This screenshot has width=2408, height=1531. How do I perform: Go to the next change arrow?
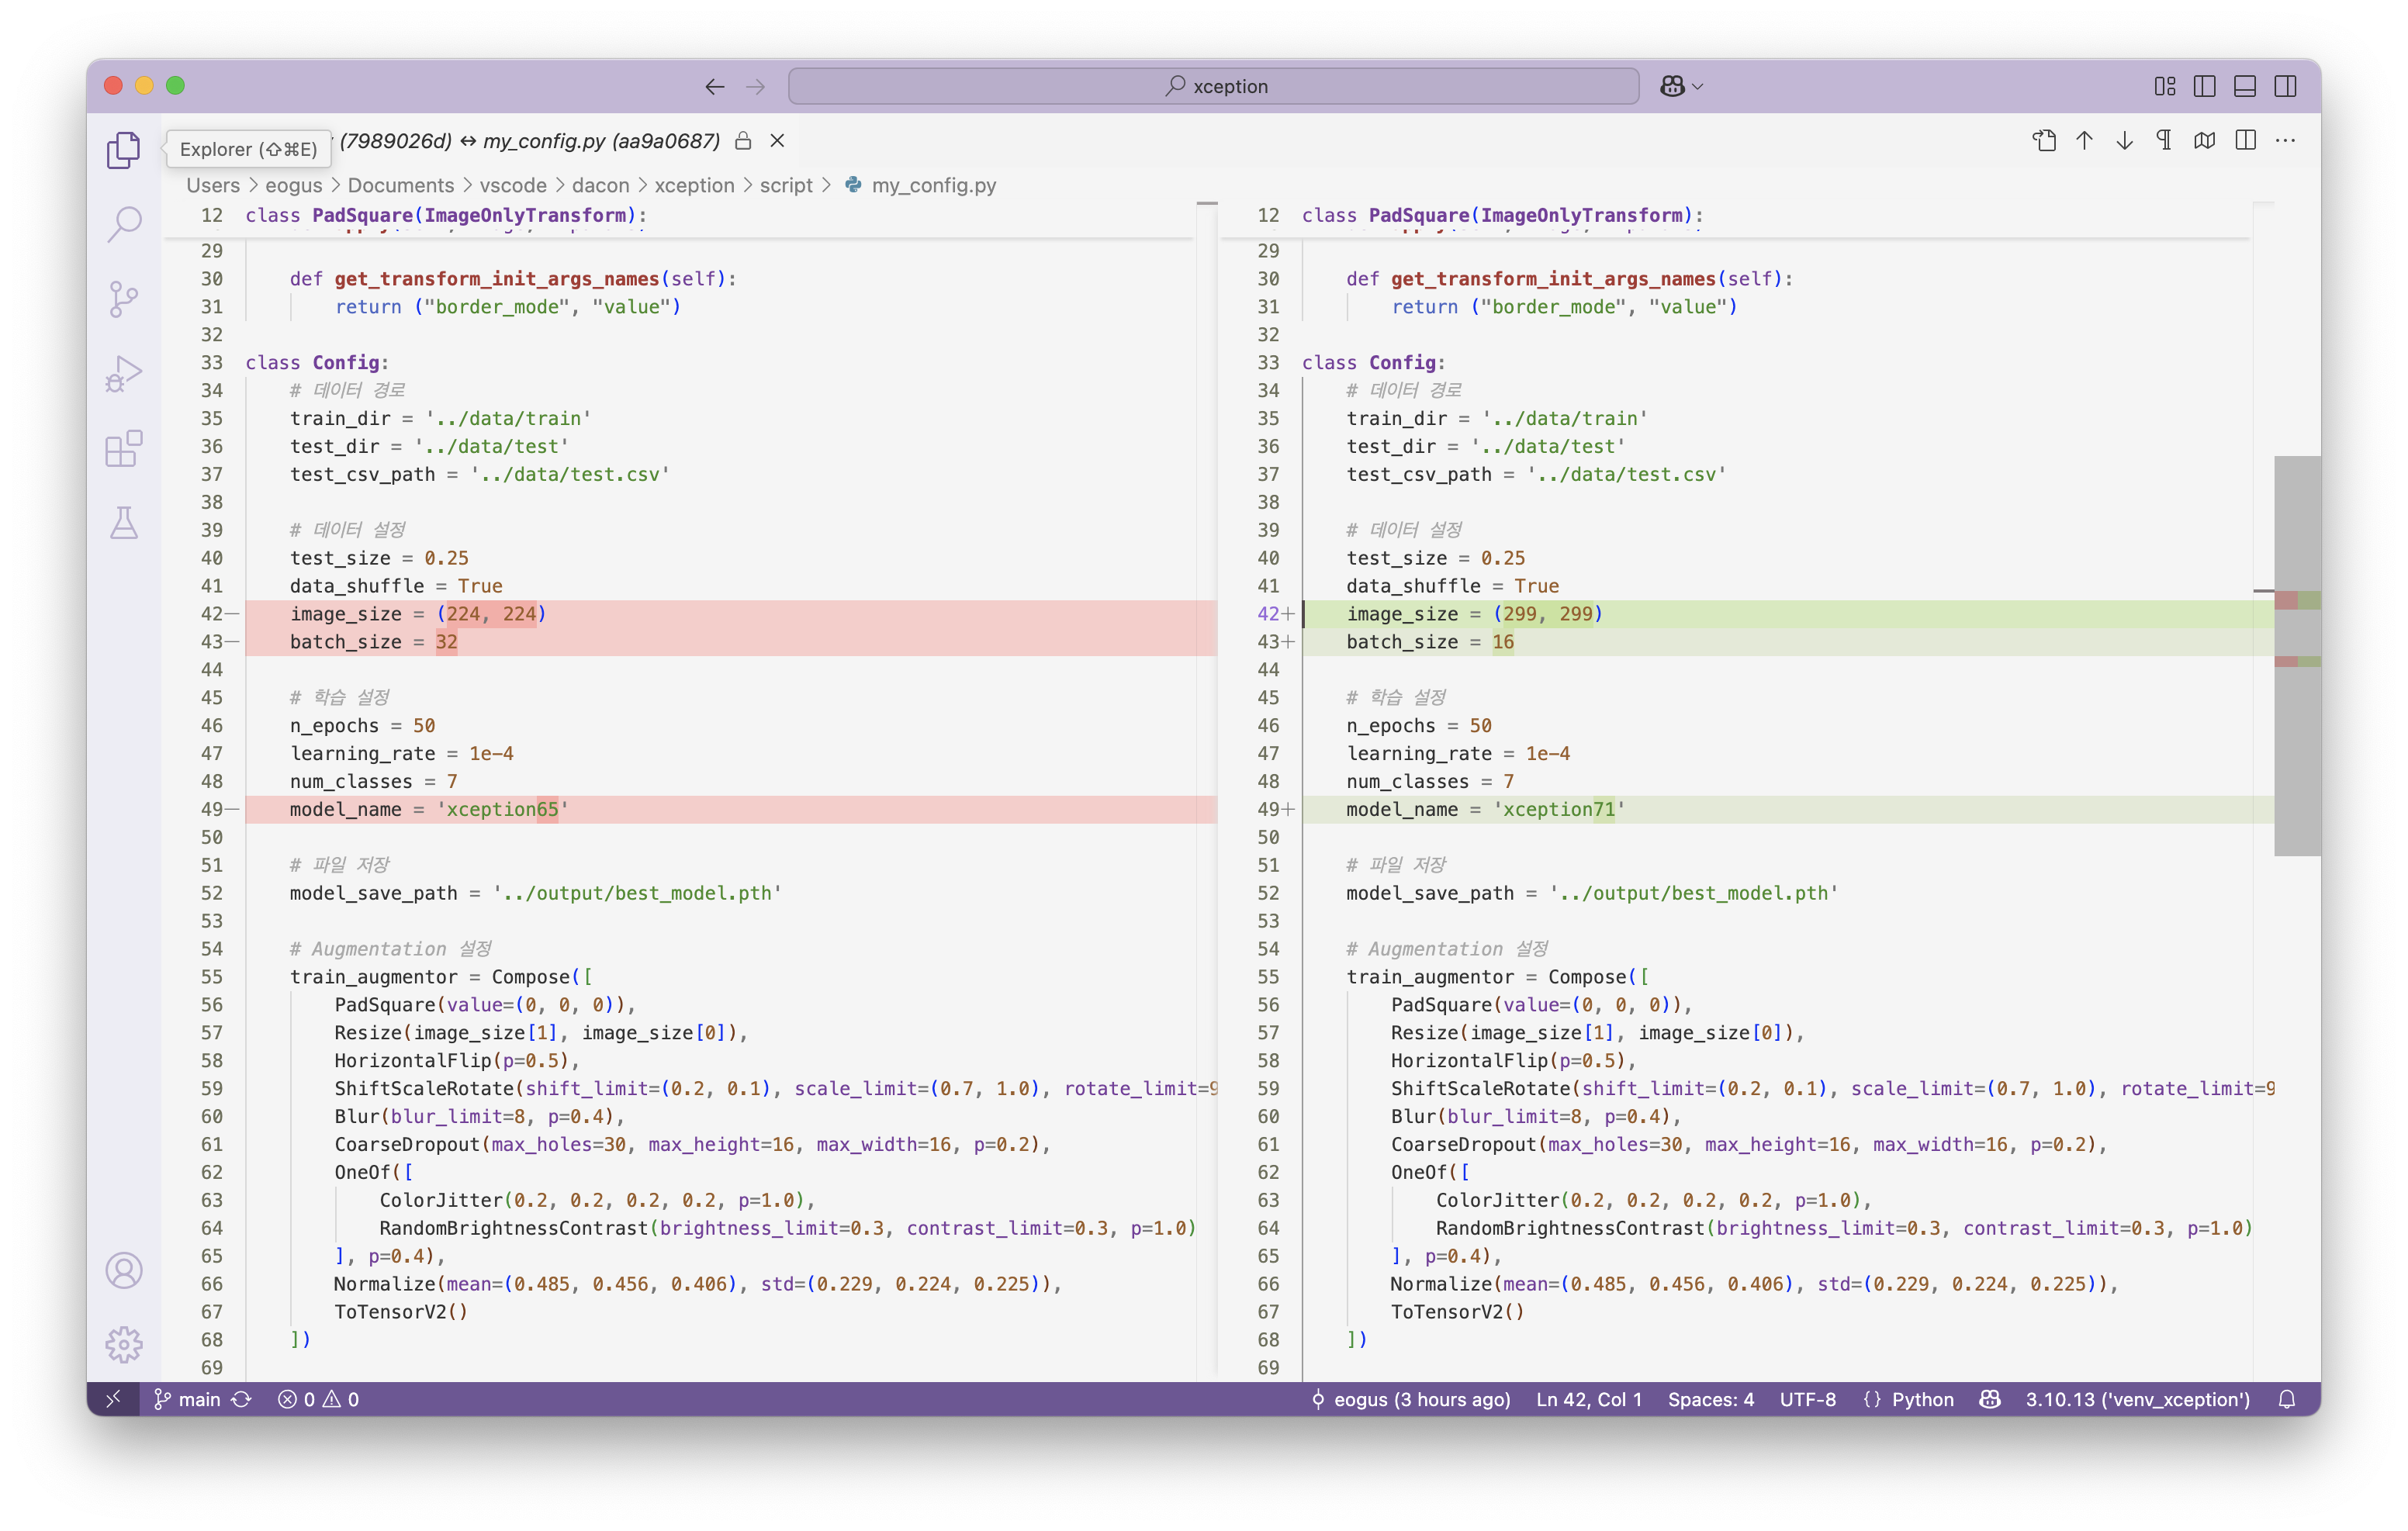point(2124,141)
